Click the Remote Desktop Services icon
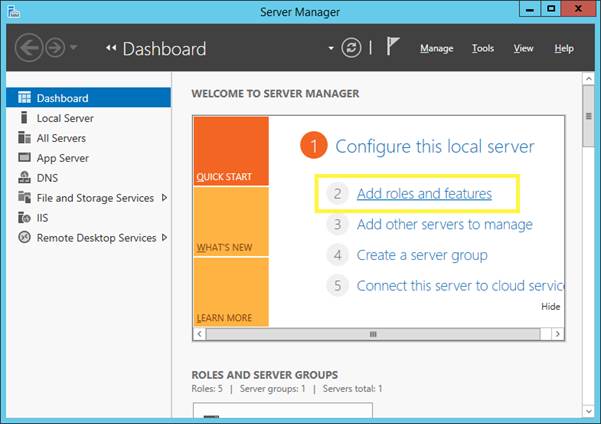601x424 pixels. 24,237
